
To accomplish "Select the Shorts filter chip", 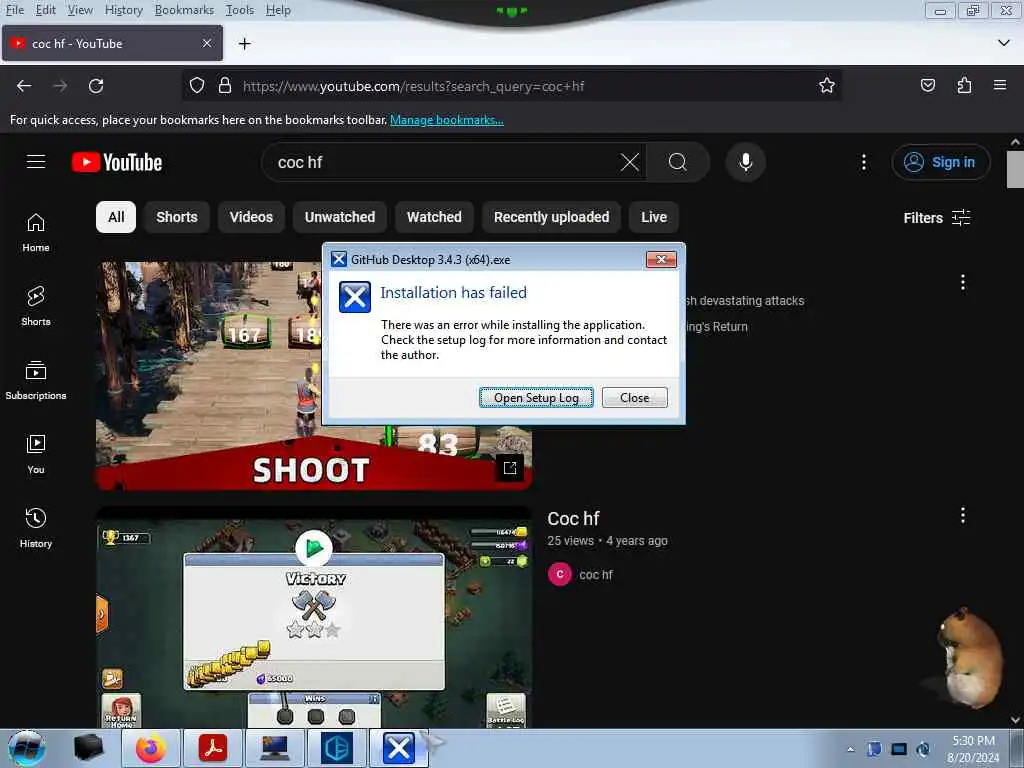I will point(176,217).
